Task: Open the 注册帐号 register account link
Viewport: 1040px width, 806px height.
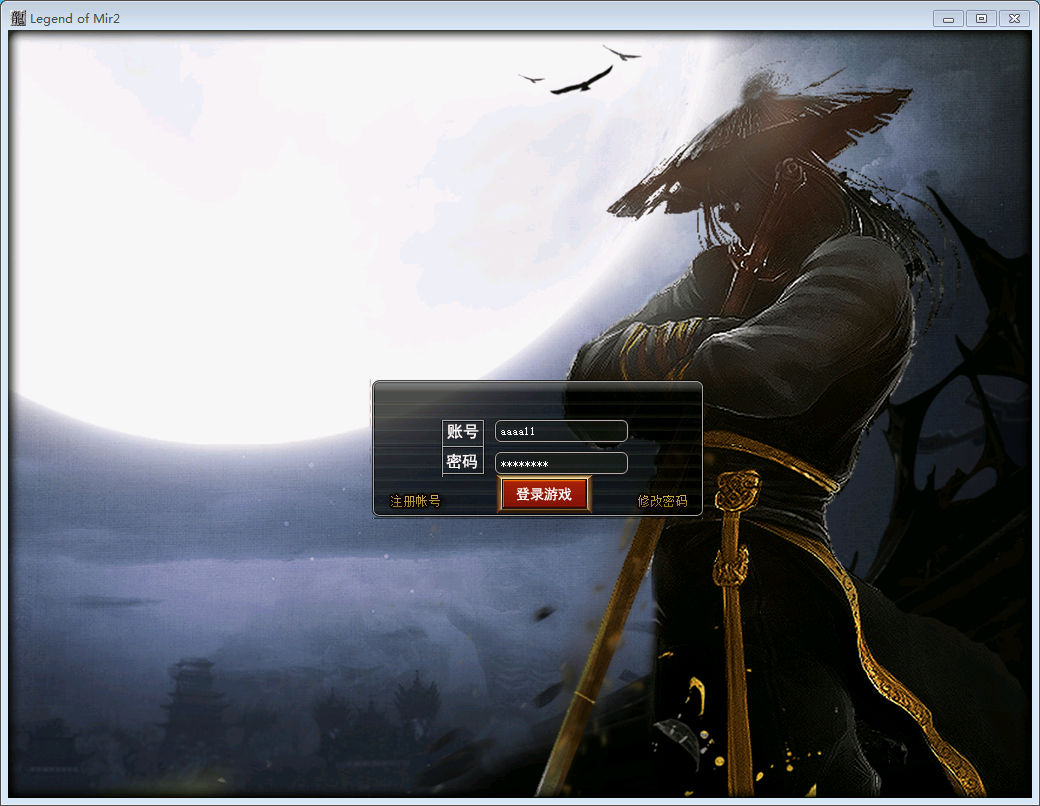Action: 415,501
